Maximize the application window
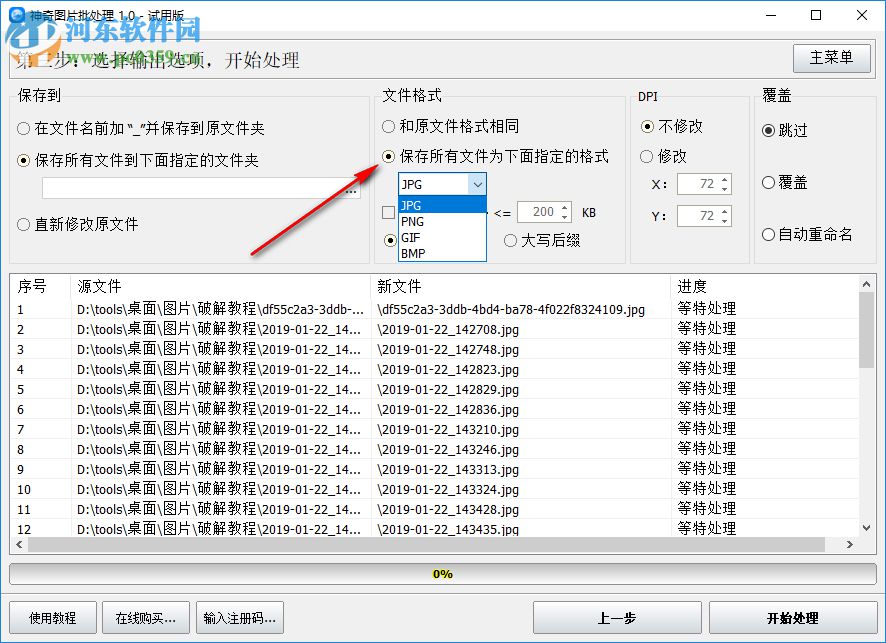 click(816, 15)
